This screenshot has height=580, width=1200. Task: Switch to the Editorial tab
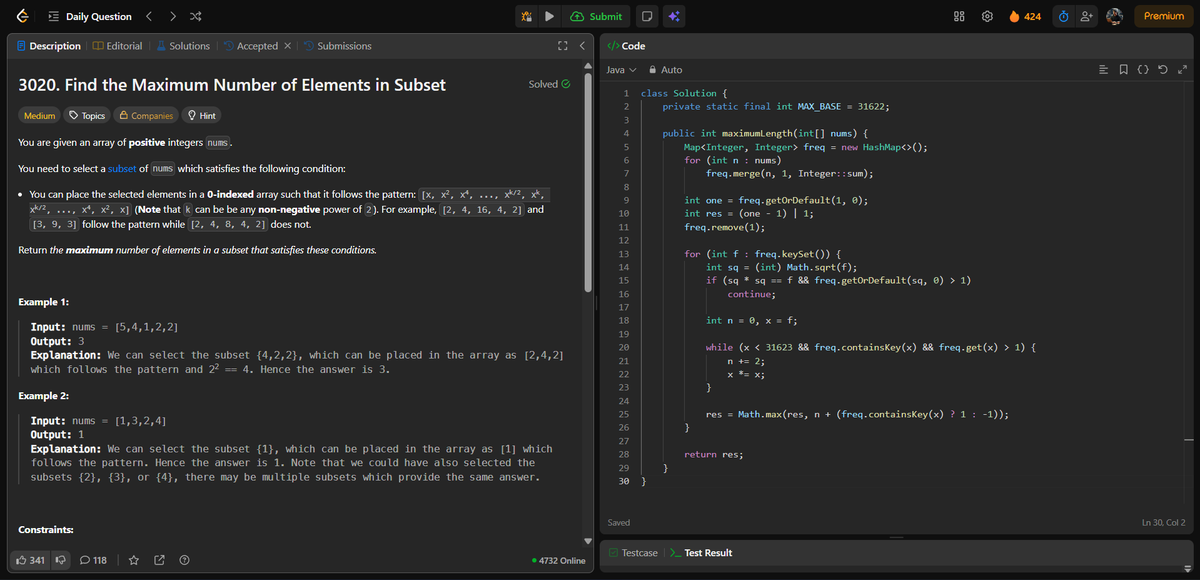(x=117, y=46)
